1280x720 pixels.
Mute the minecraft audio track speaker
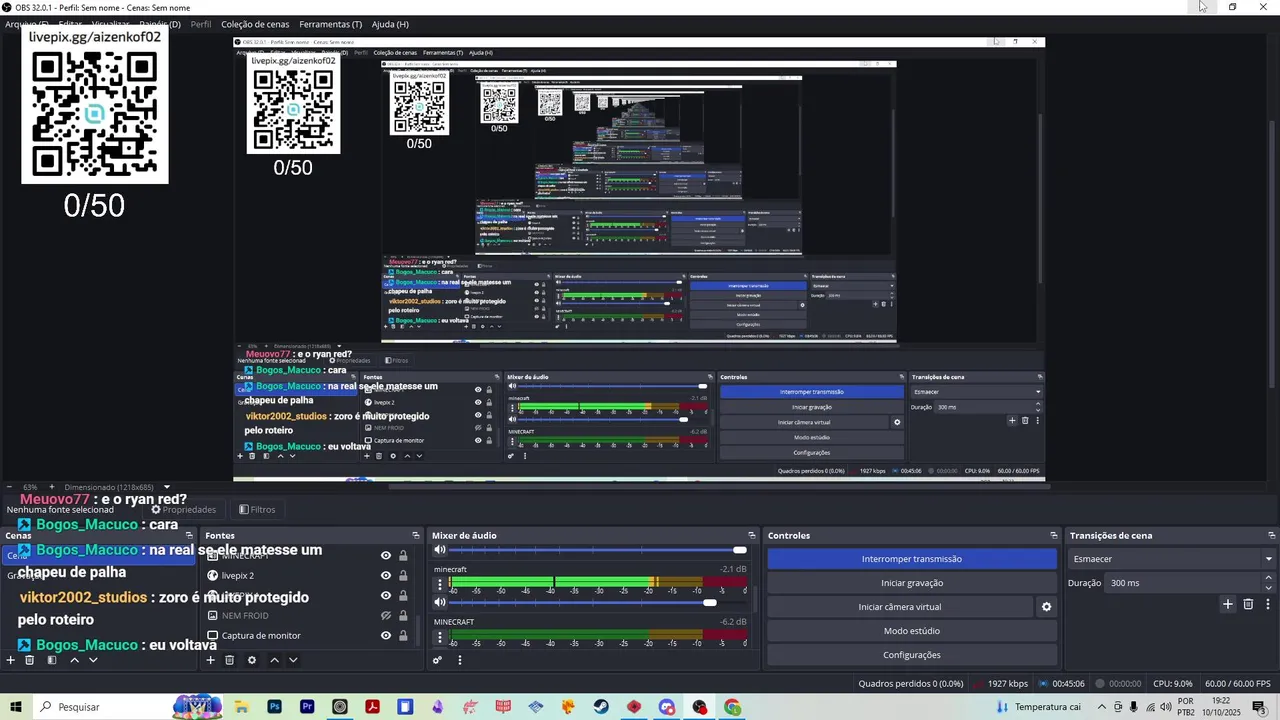(440, 602)
